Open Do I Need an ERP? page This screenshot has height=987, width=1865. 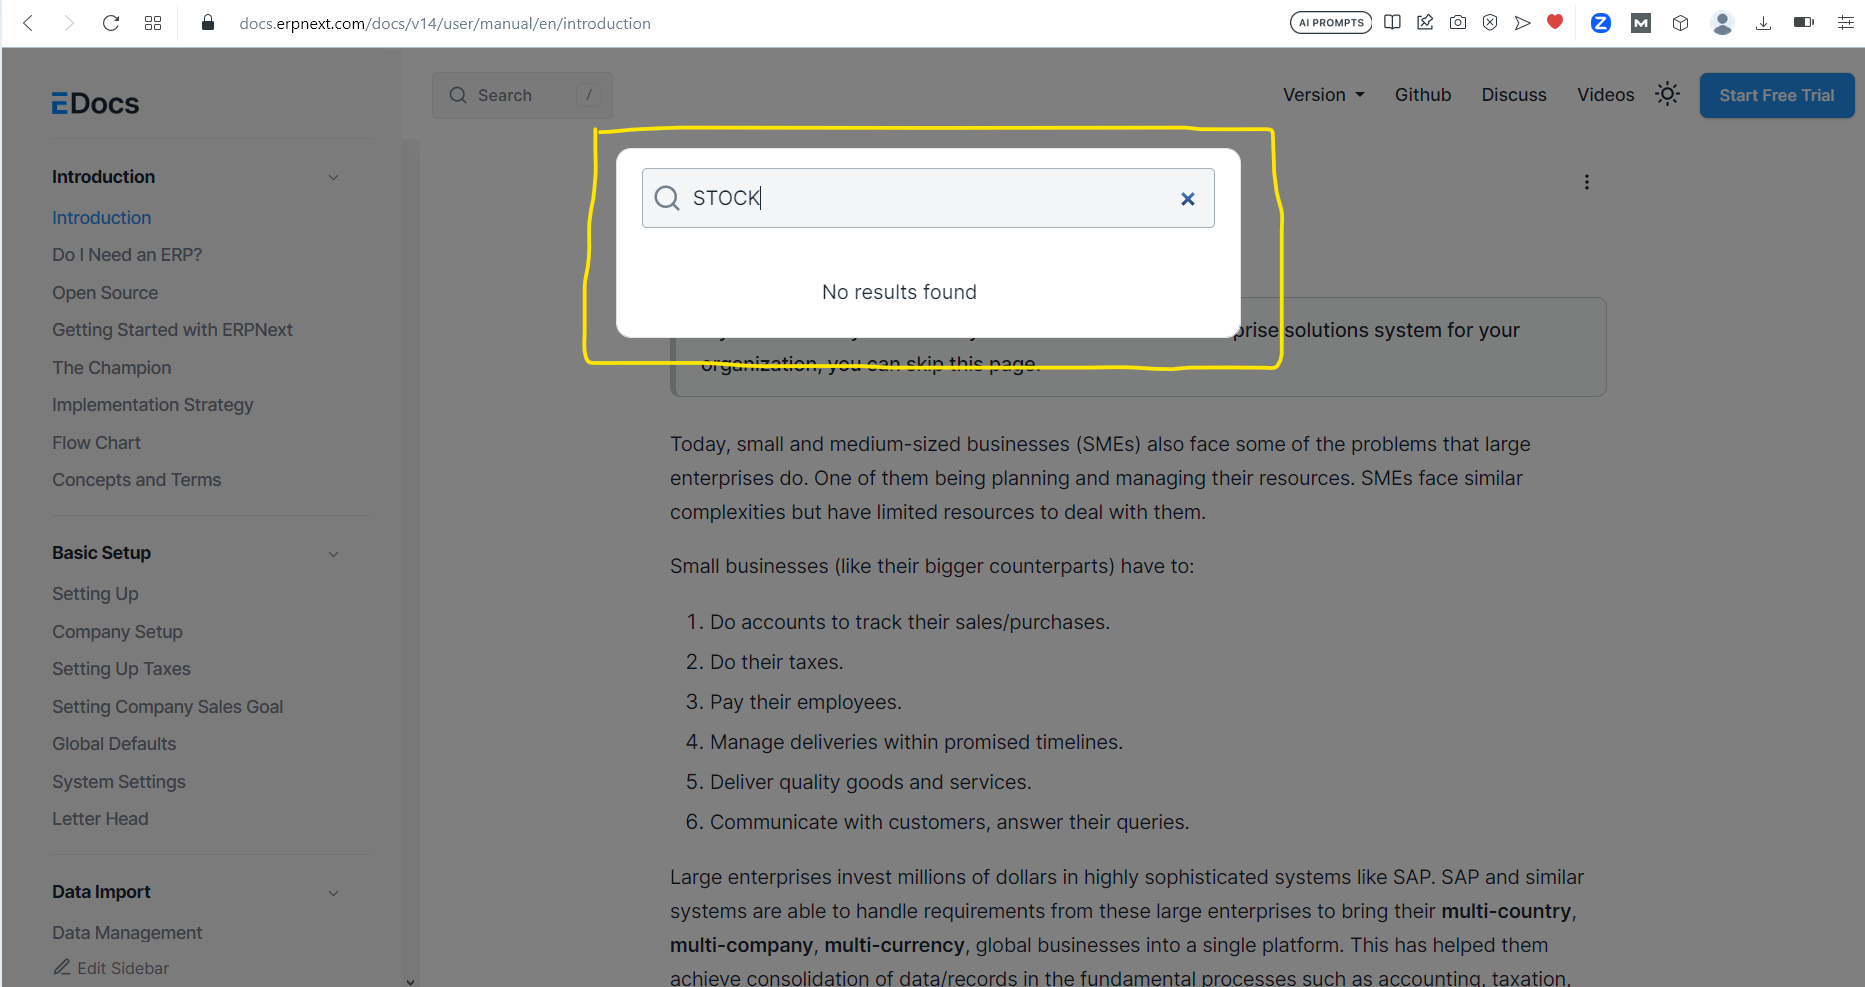tap(127, 255)
